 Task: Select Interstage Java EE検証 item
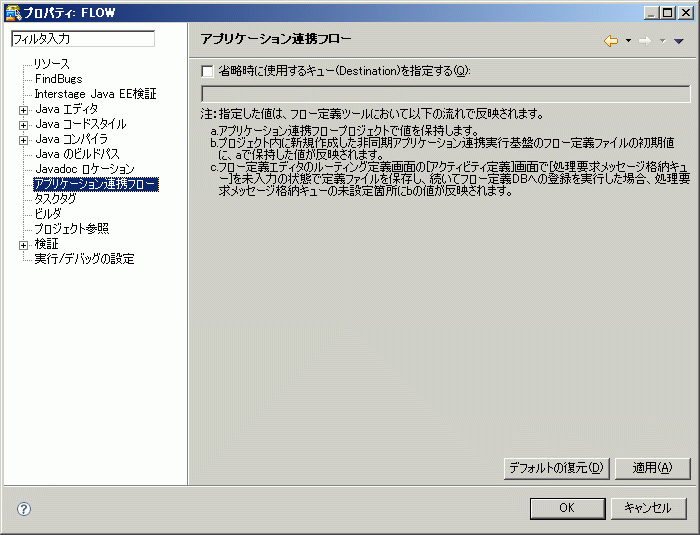96,94
